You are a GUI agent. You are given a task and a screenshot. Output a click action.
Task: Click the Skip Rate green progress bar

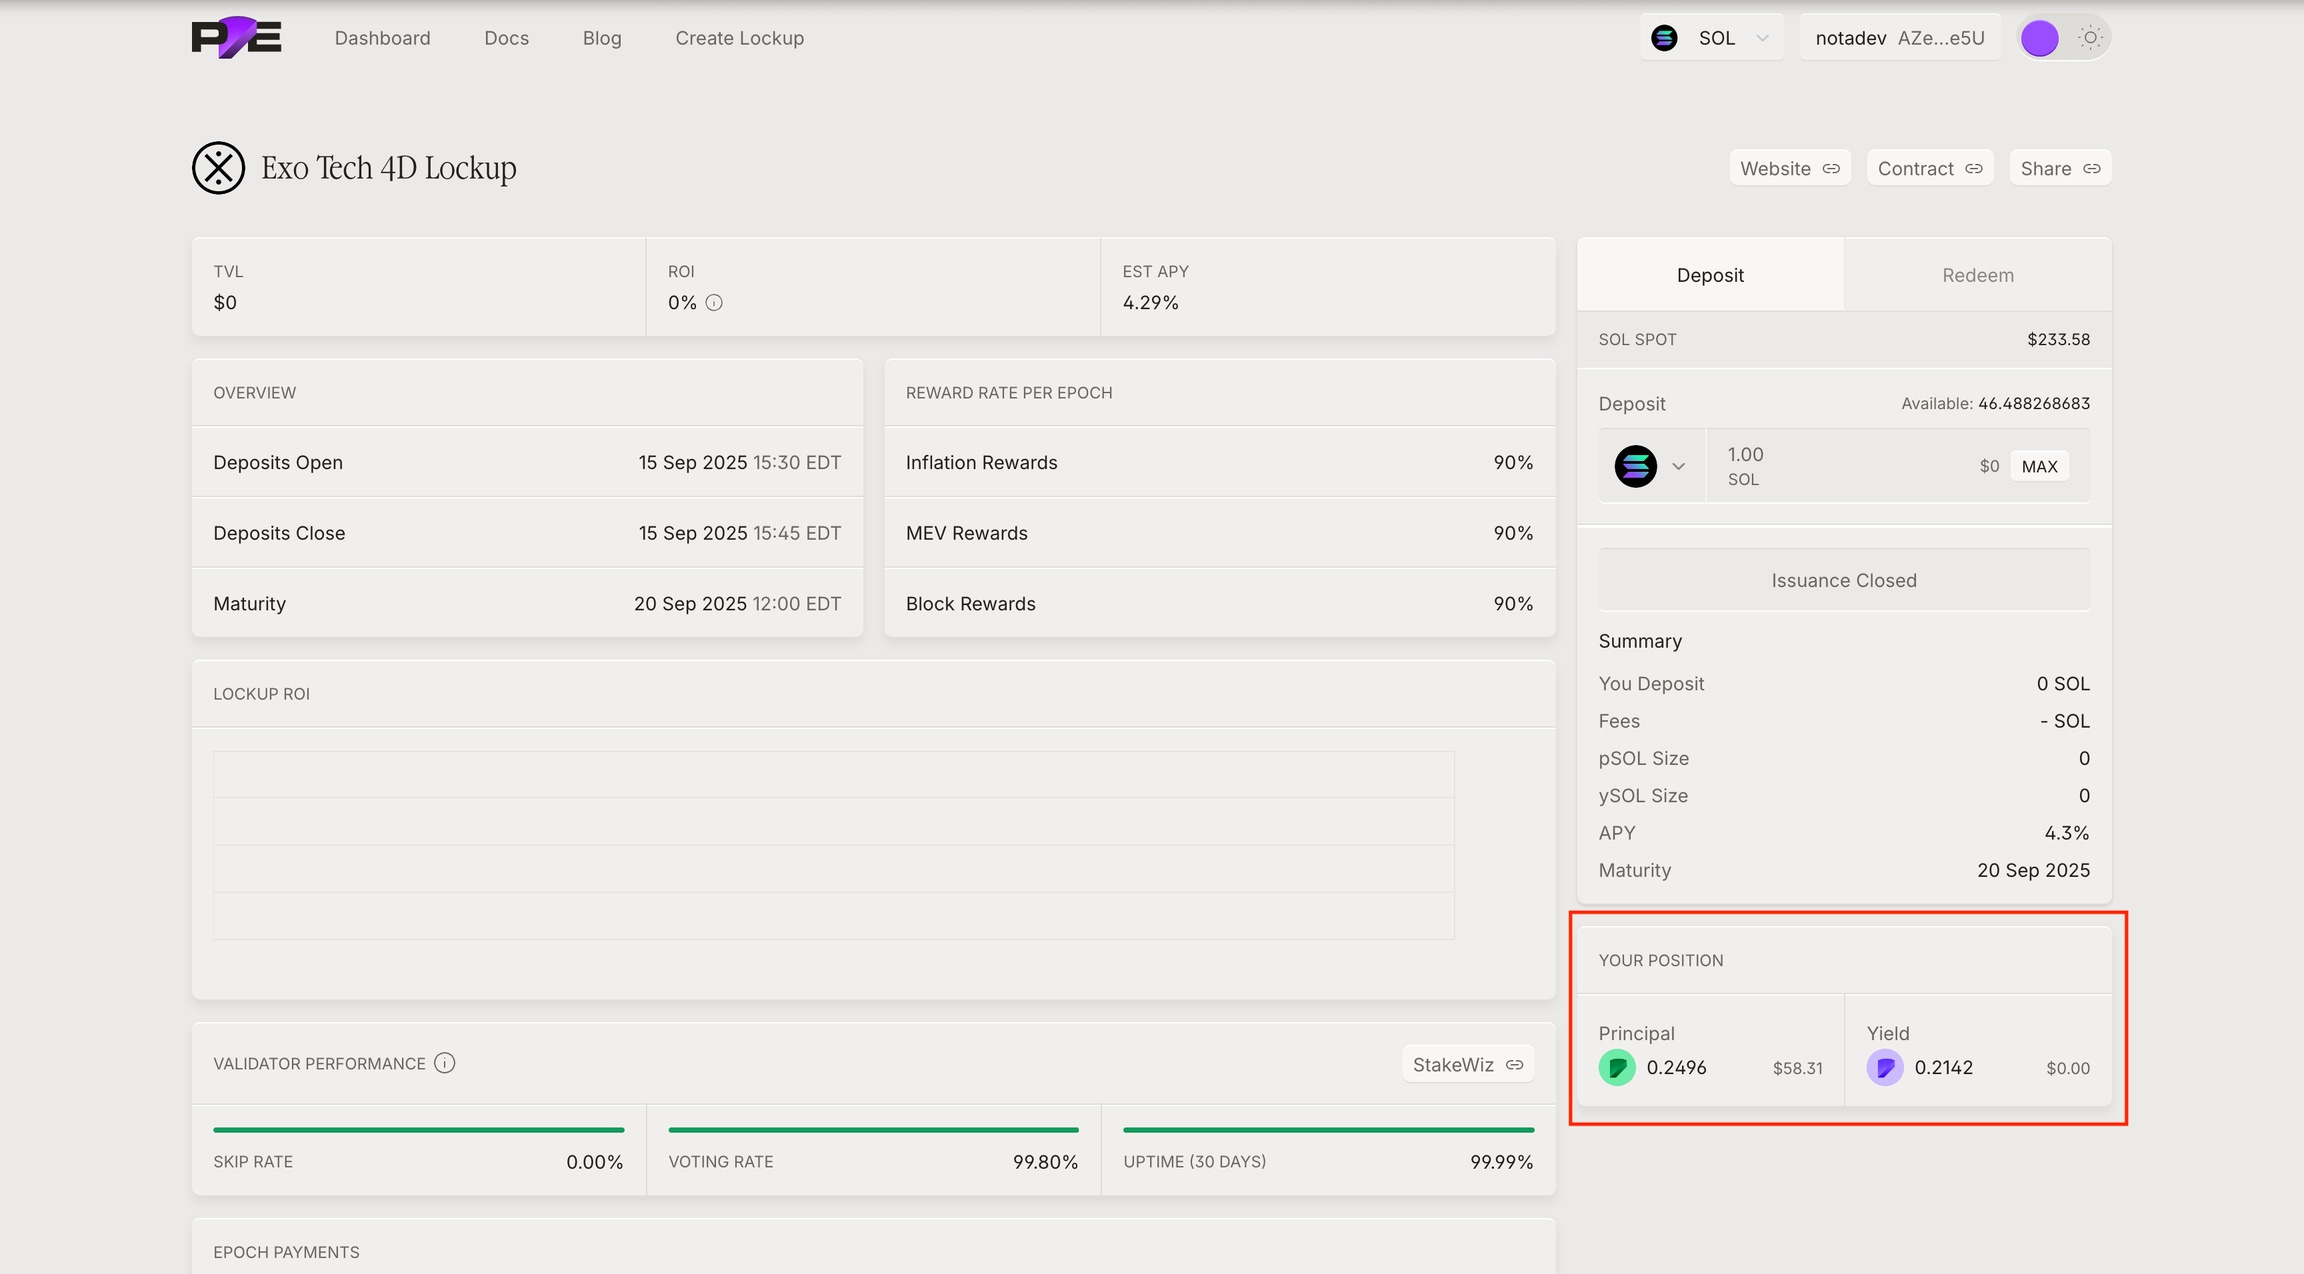pyautogui.click(x=418, y=1130)
